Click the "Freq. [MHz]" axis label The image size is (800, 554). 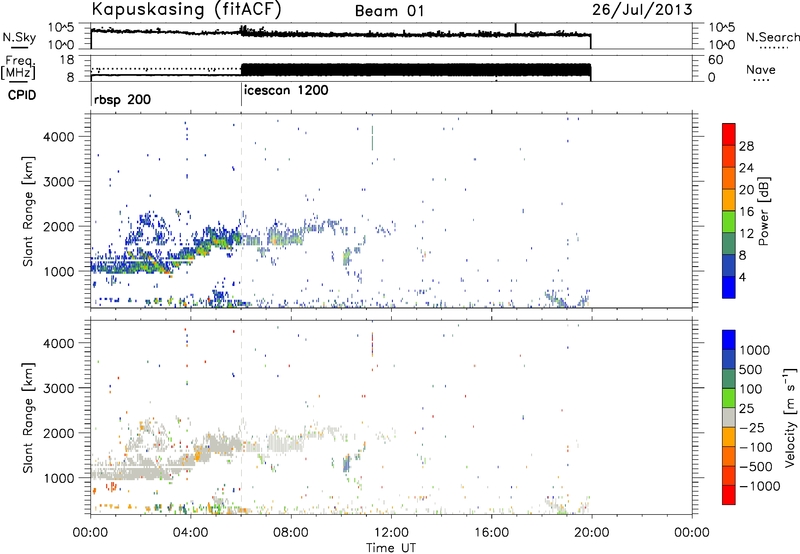pos(19,68)
